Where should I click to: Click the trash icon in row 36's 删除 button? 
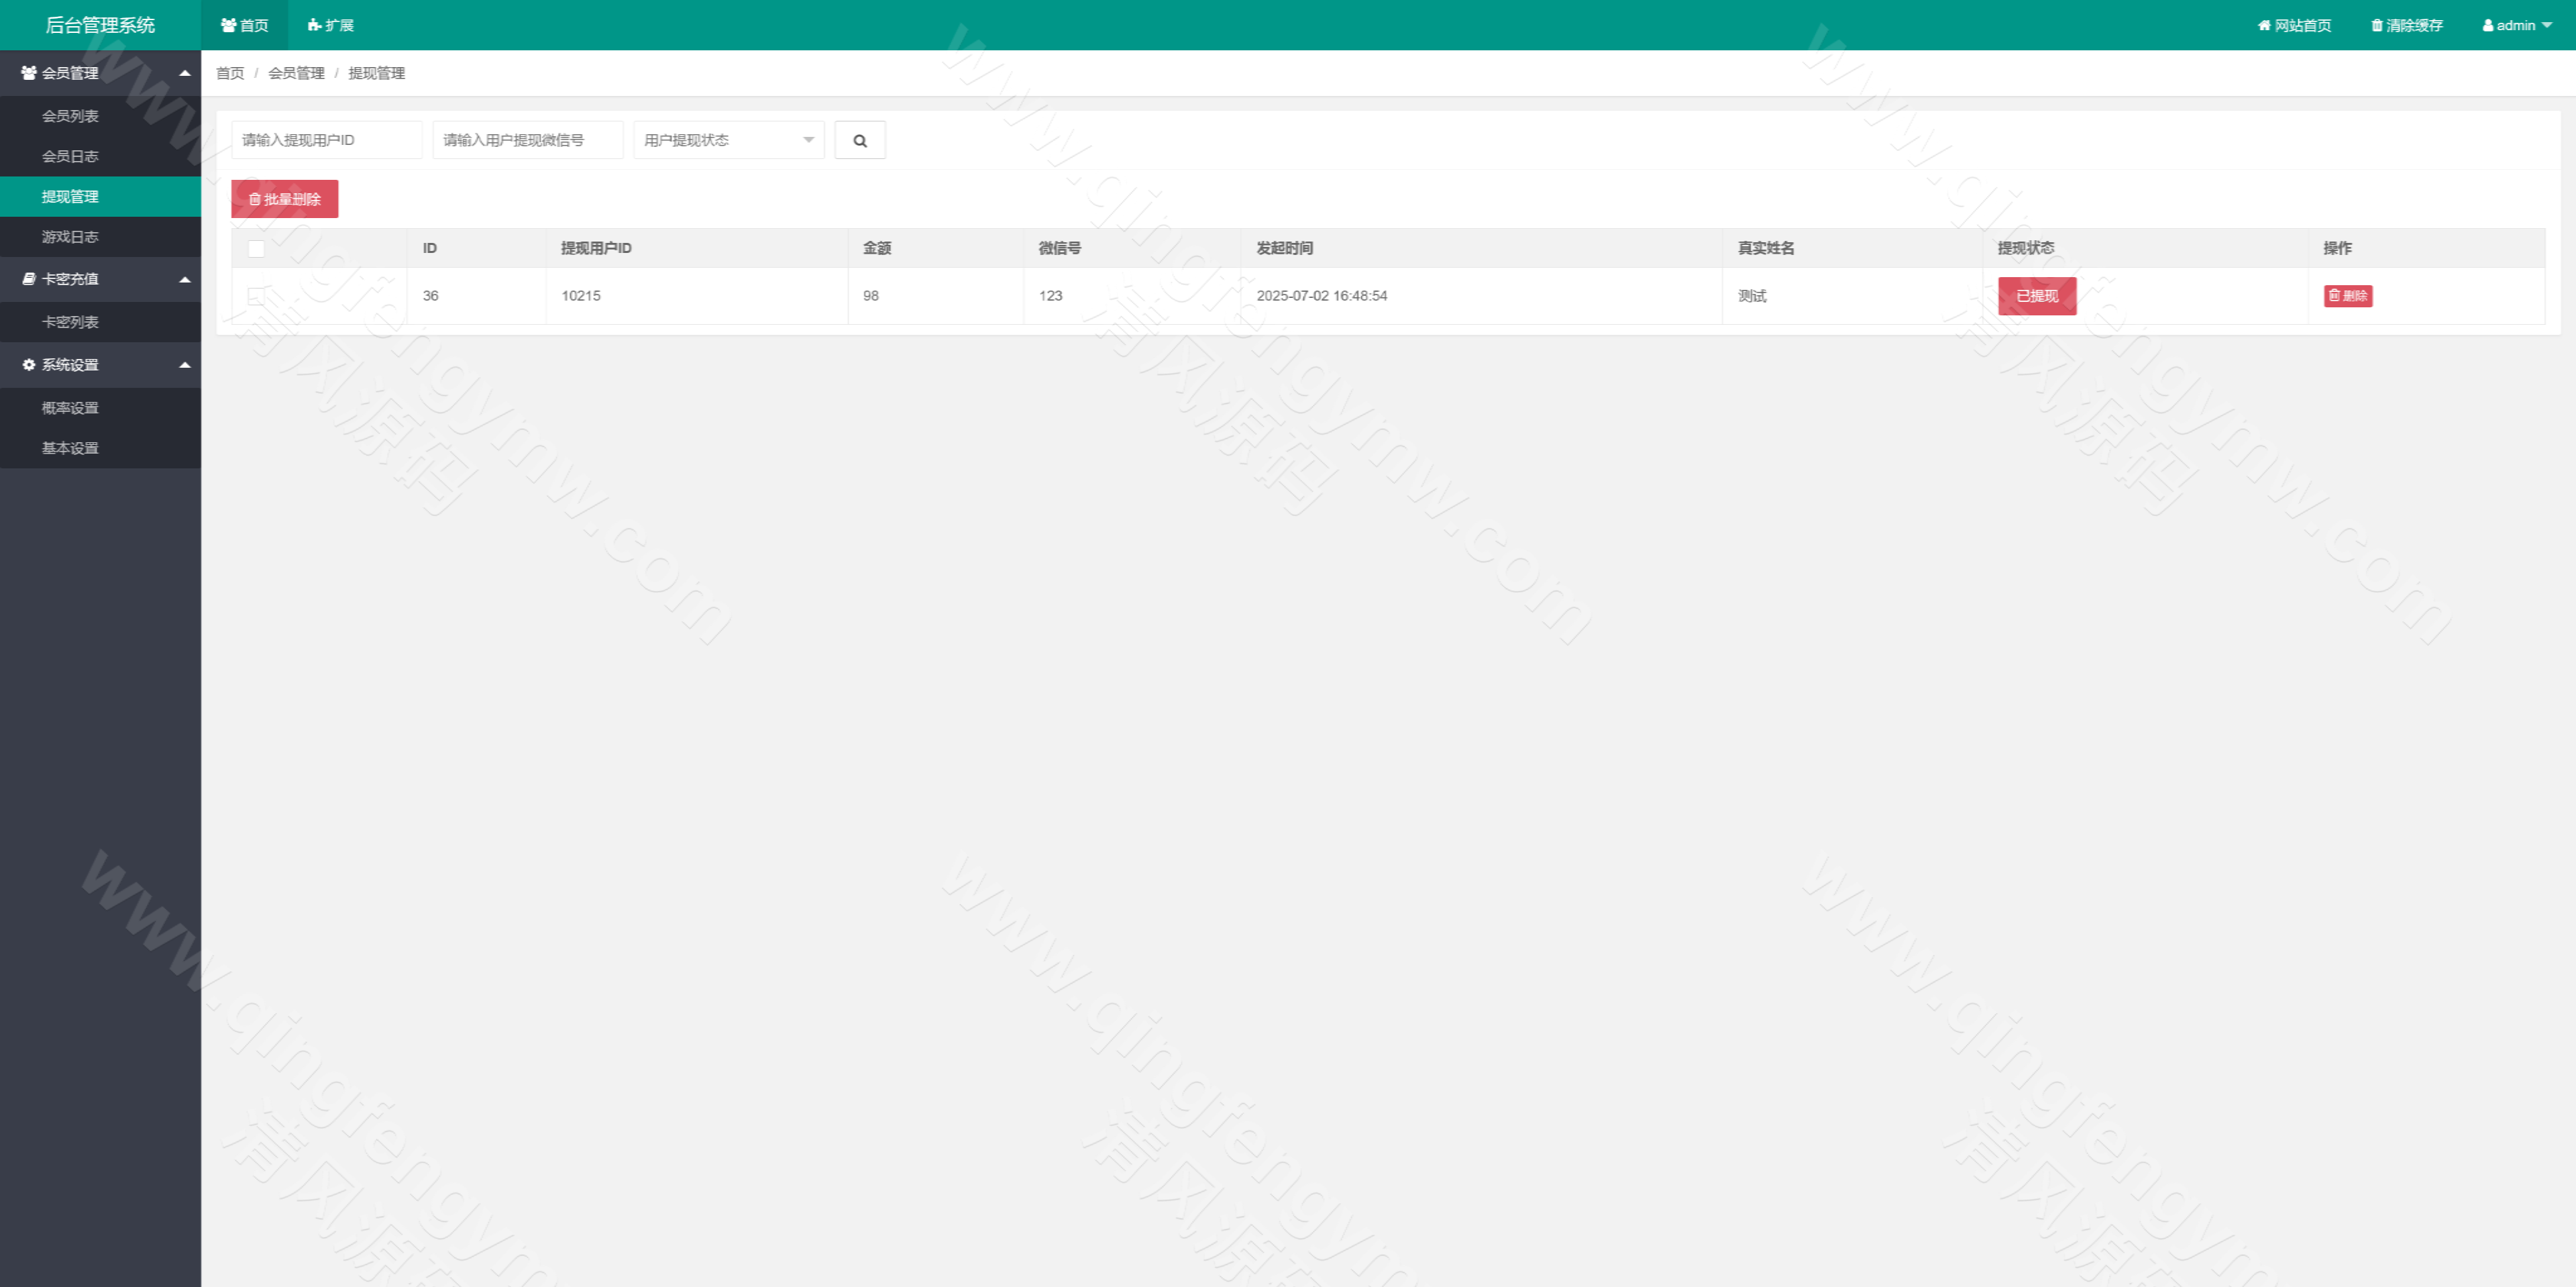click(2334, 295)
